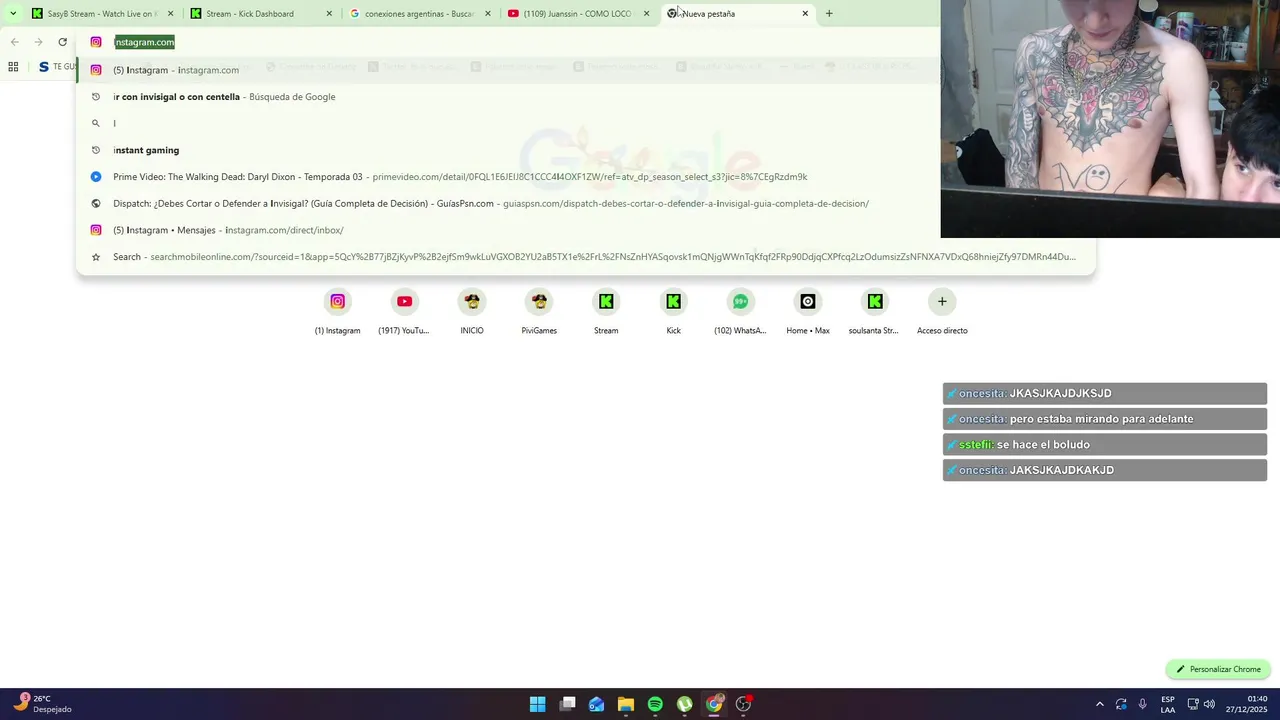Open the volume tray control

point(1210,704)
